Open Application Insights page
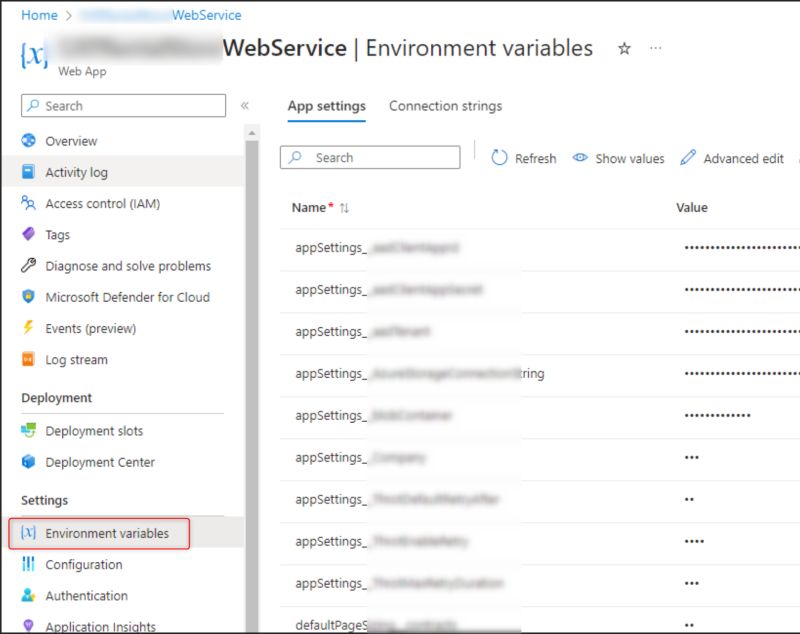This screenshot has height=634, width=800. point(101,626)
